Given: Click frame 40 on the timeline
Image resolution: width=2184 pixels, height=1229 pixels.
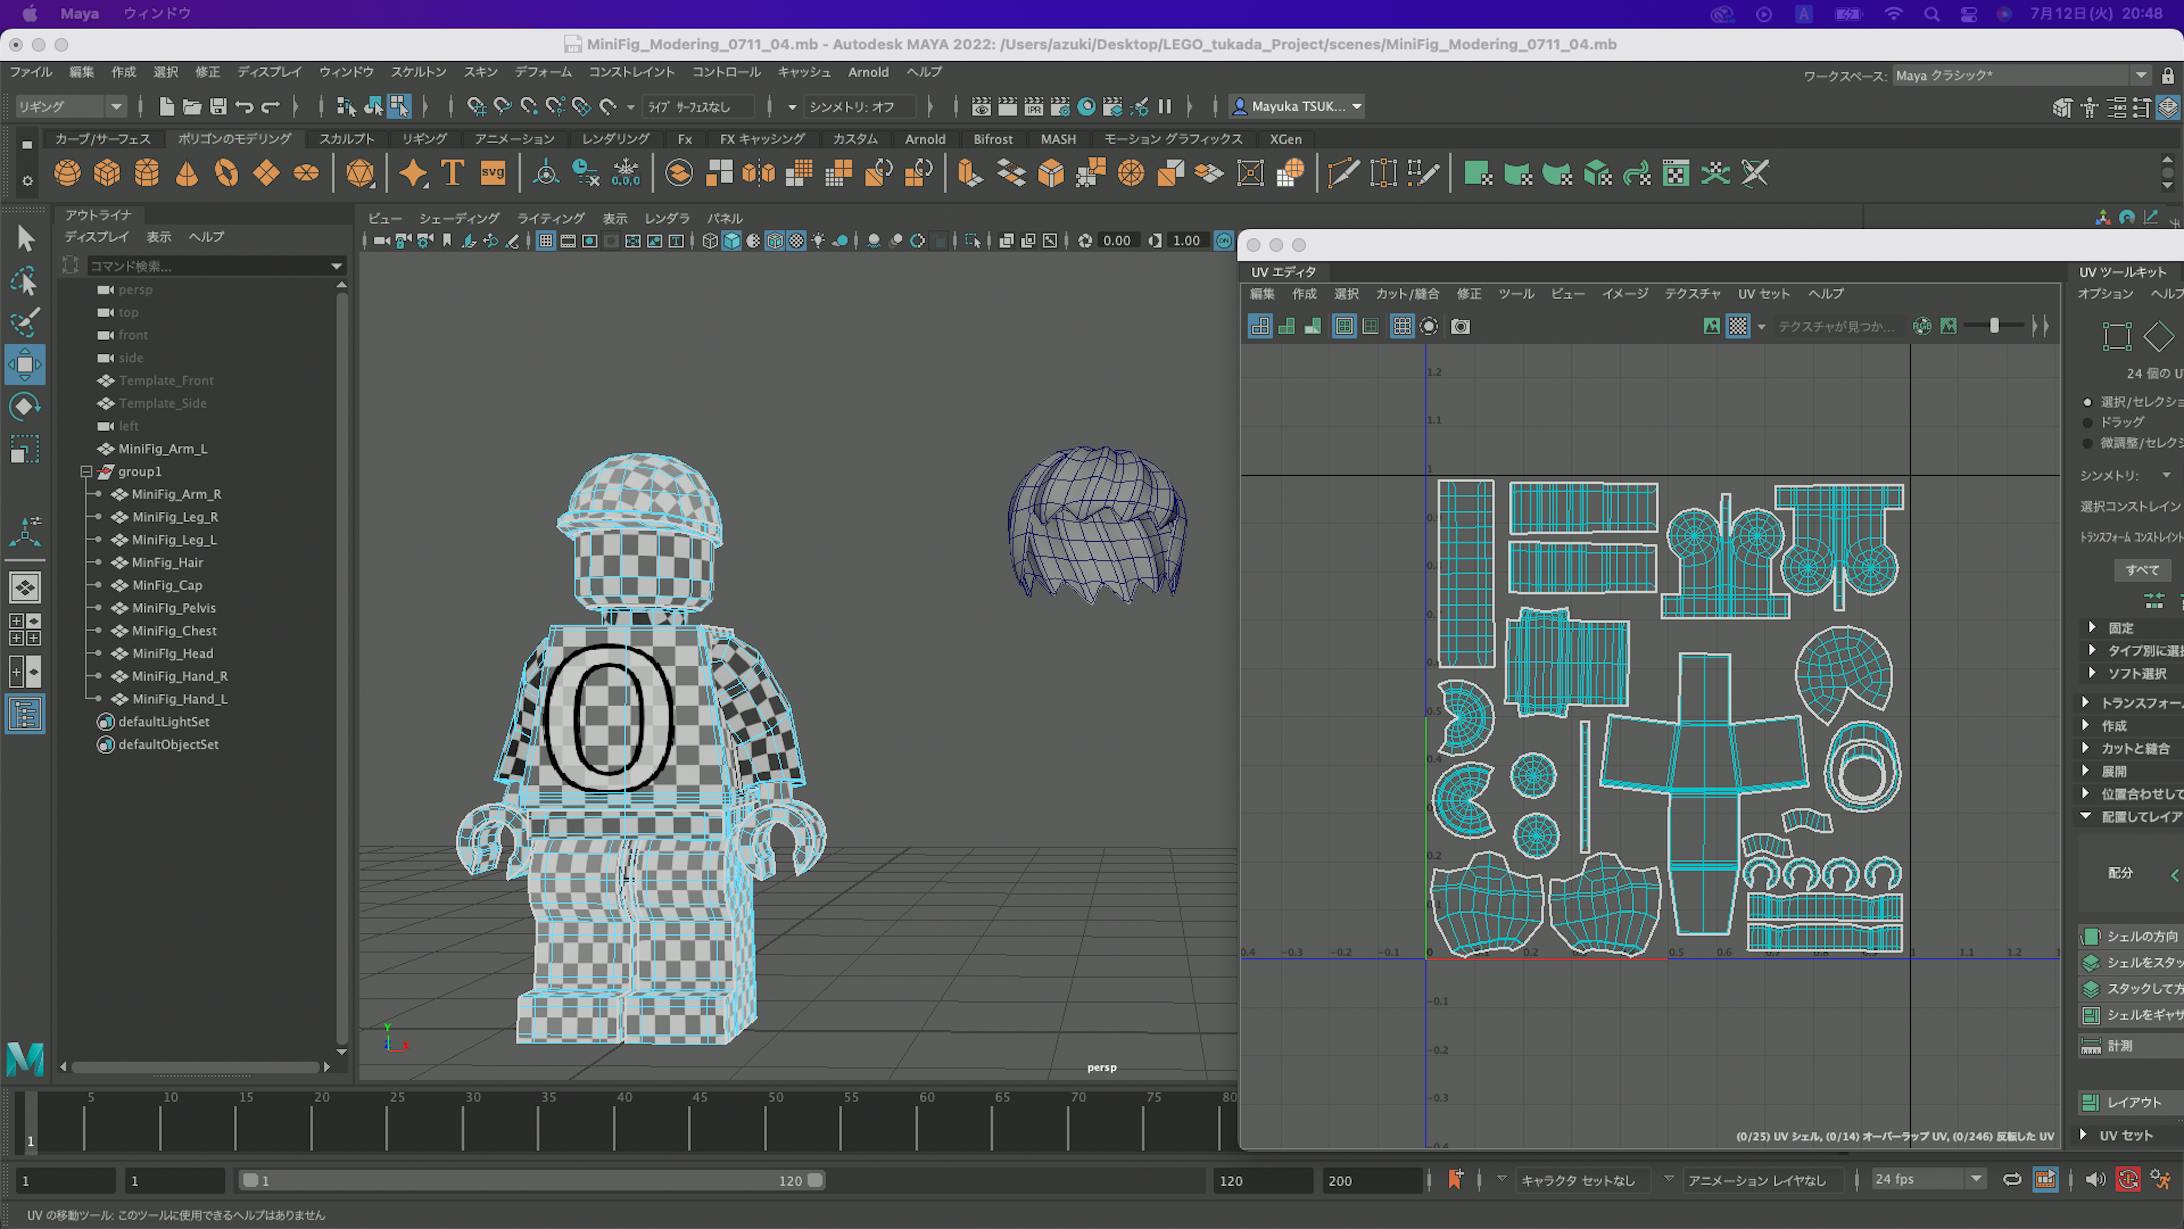Looking at the screenshot, I should [624, 1120].
